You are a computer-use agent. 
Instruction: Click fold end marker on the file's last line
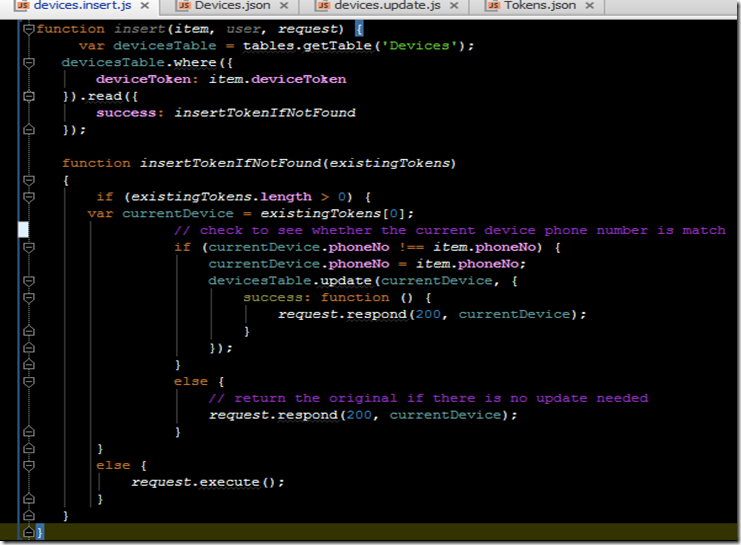coord(29,533)
